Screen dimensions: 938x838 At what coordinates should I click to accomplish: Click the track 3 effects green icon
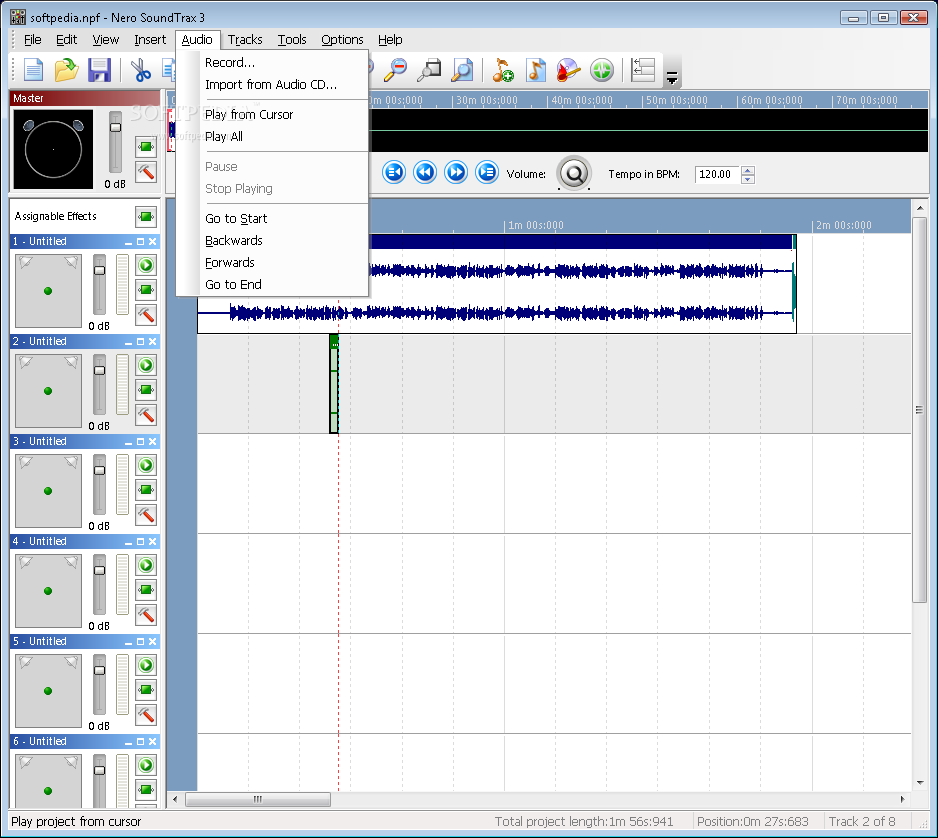pyautogui.click(x=146, y=490)
